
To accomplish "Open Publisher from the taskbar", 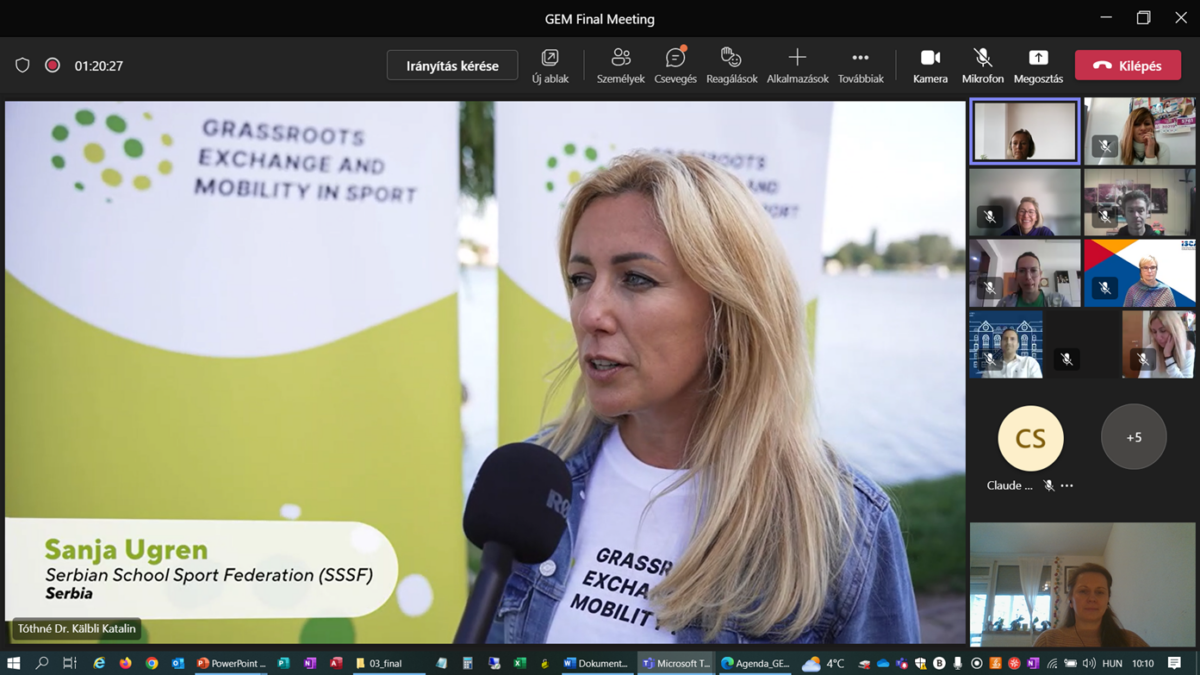I will (x=284, y=663).
